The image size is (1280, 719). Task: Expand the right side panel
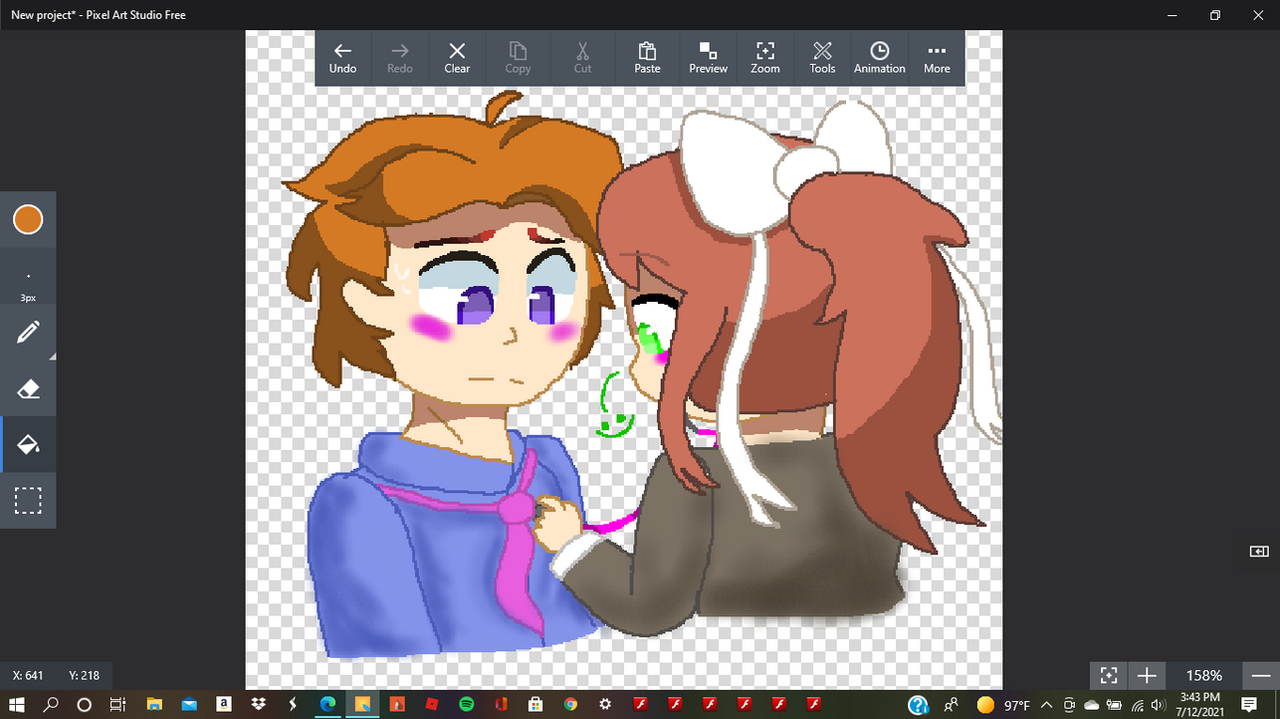point(1259,551)
